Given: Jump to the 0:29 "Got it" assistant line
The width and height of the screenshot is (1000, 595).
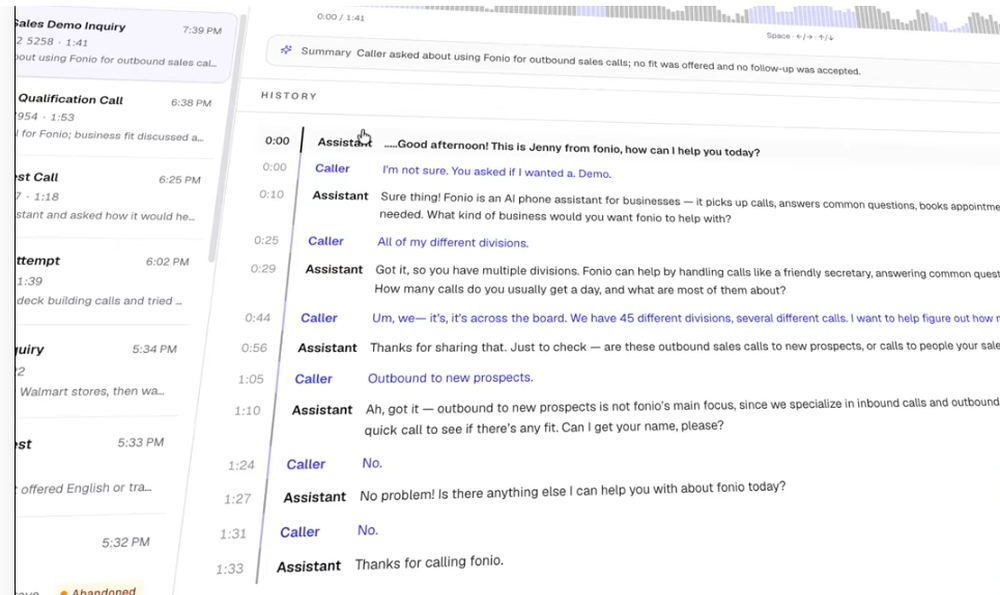Looking at the screenshot, I should tap(686, 281).
